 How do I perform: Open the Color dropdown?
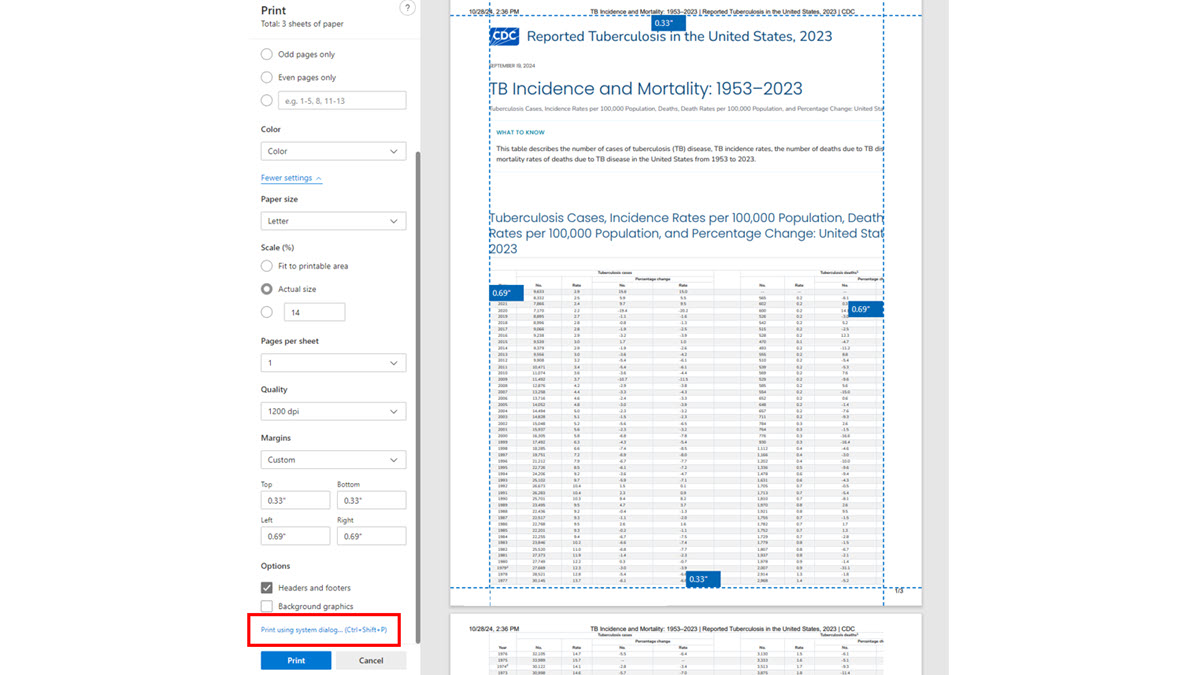click(333, 151)
